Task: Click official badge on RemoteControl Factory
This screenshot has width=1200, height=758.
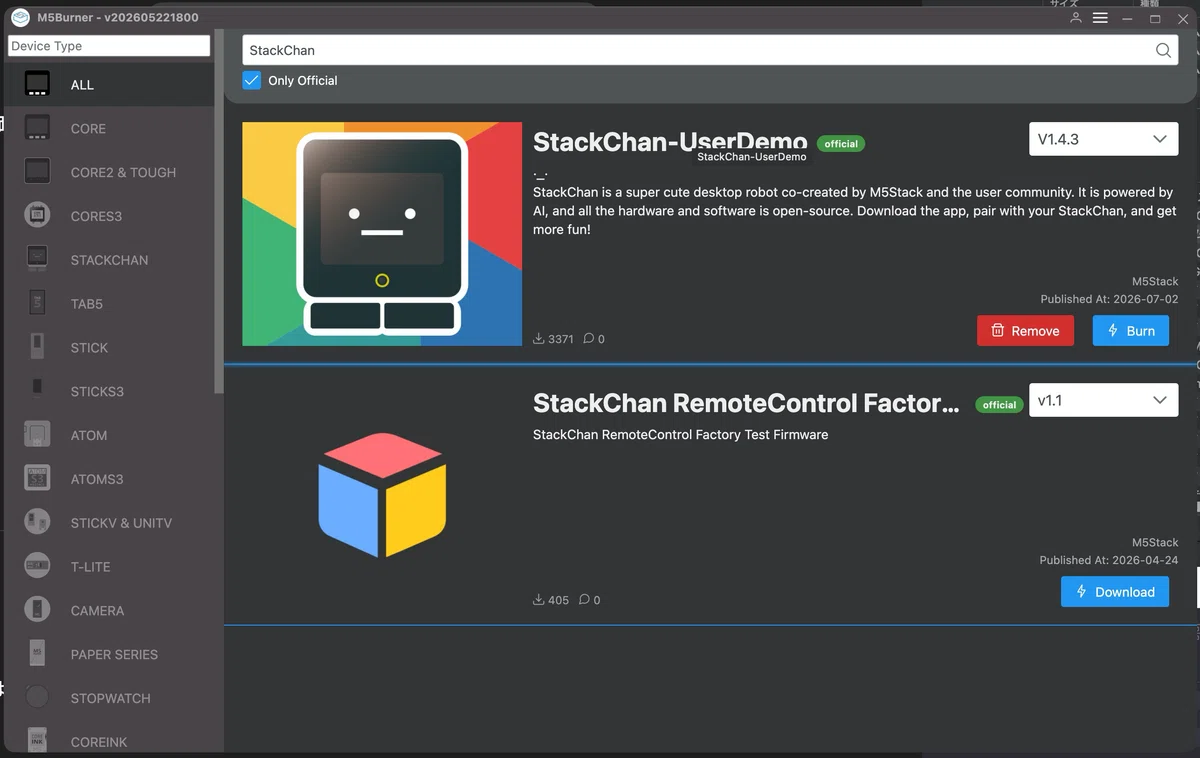Action: click(x=999, y=405)
